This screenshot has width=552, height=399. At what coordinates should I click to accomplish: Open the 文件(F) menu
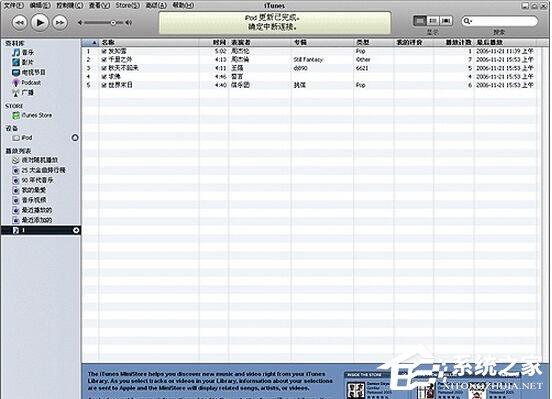[14, 5]
